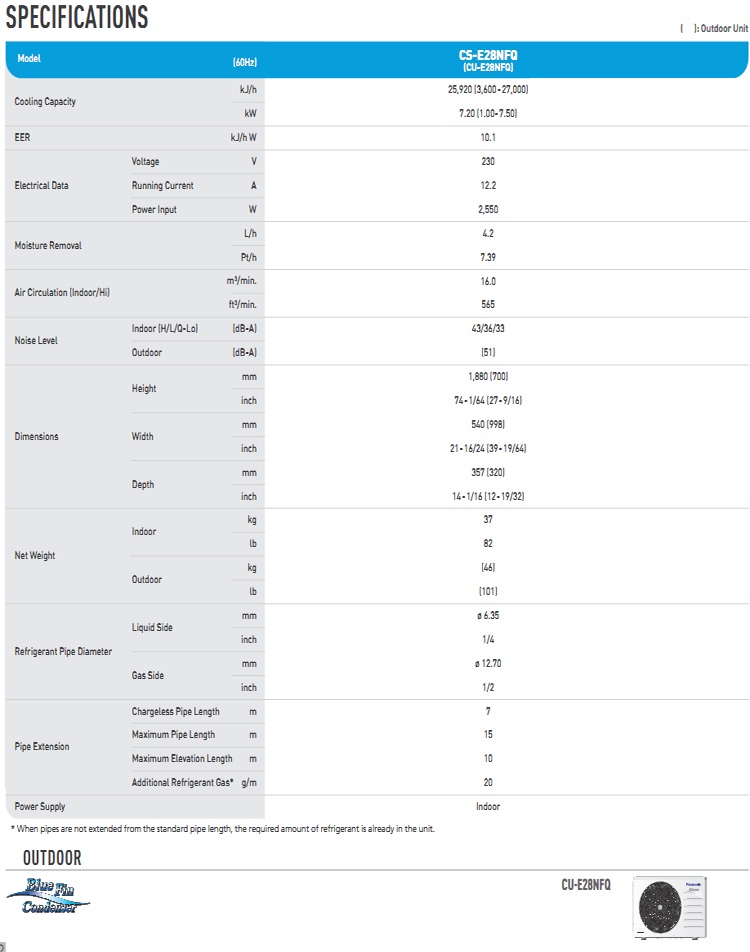Click the Maximum Pipe Length label
The height and width of the screenshot is (952, 750).
coord(173,735)
